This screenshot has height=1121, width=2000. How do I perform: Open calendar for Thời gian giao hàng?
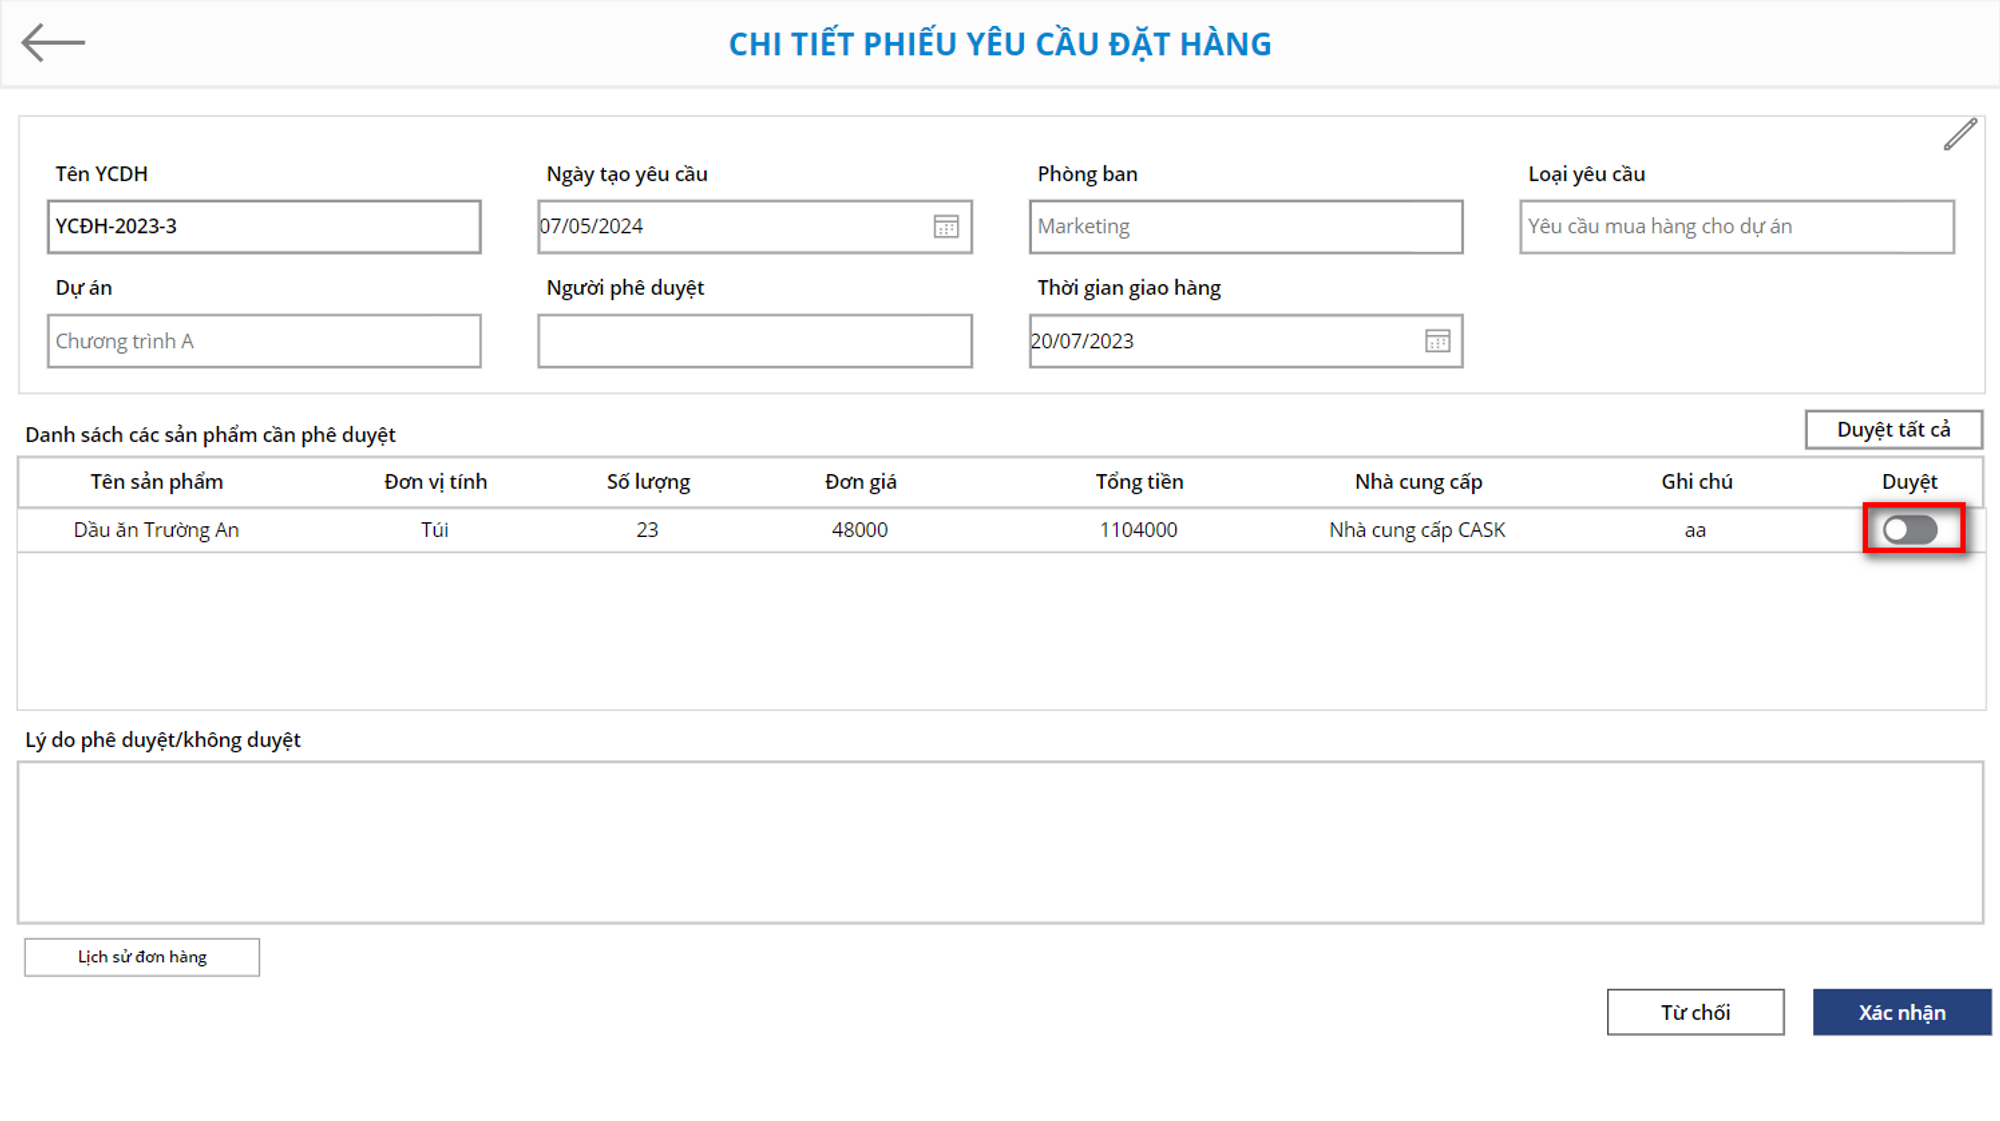point(1437,342)
